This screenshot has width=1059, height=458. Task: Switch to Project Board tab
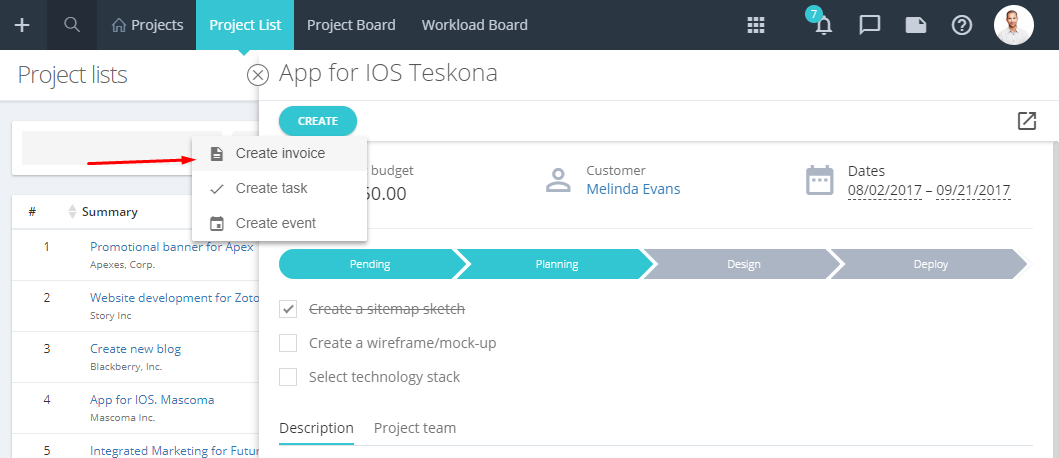click(x=351, y=25)
